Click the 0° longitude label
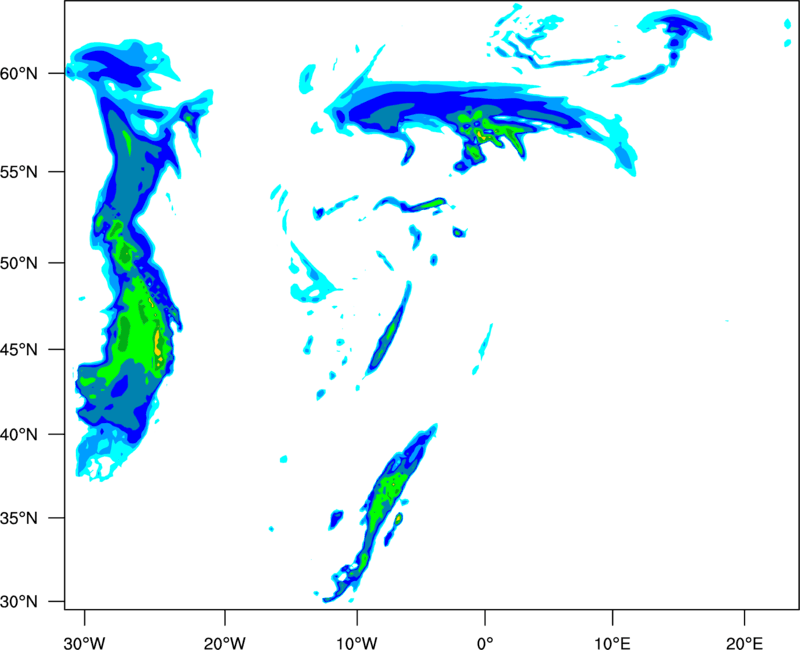The width and height of the screenshot is (800, 650). (485, 643)
